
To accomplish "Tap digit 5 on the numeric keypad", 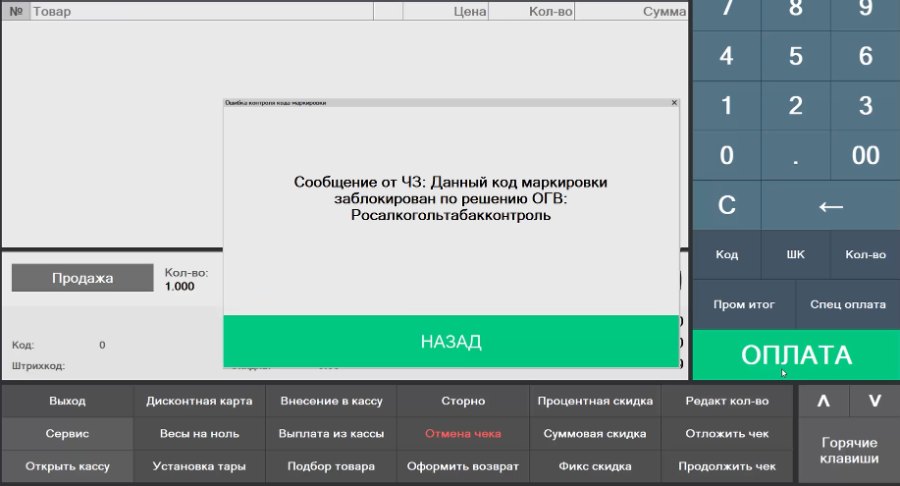I will 796,56.
